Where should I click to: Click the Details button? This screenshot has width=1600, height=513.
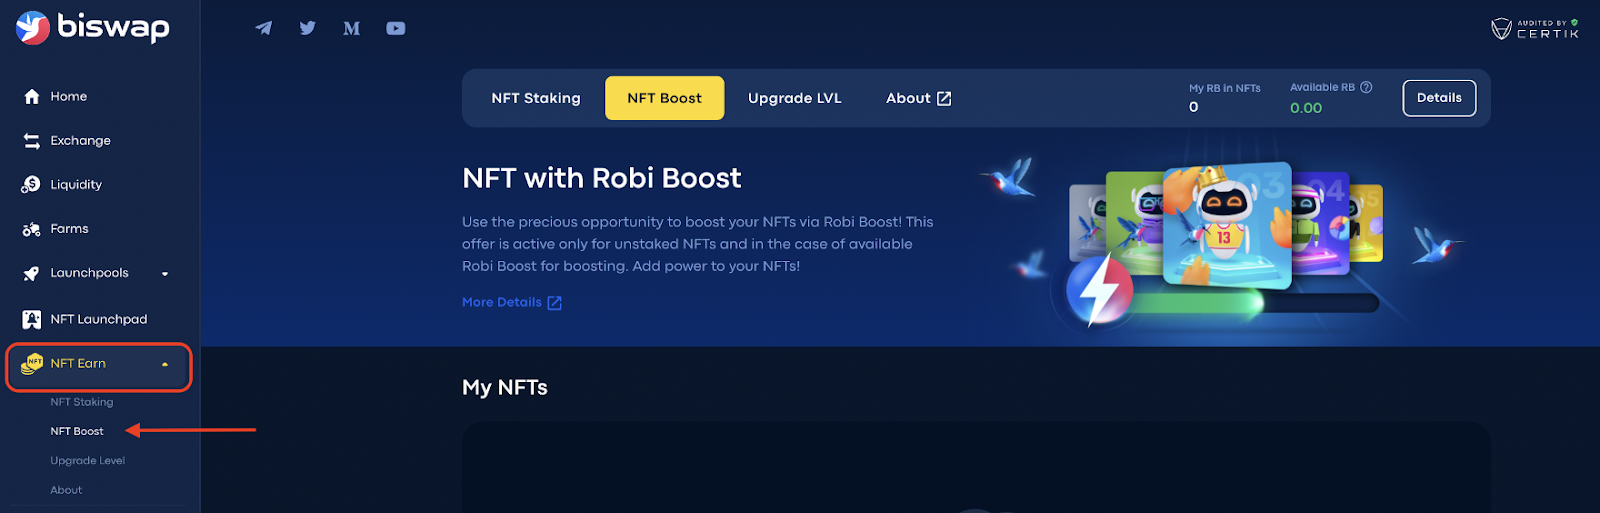[x=1439, y=98]
